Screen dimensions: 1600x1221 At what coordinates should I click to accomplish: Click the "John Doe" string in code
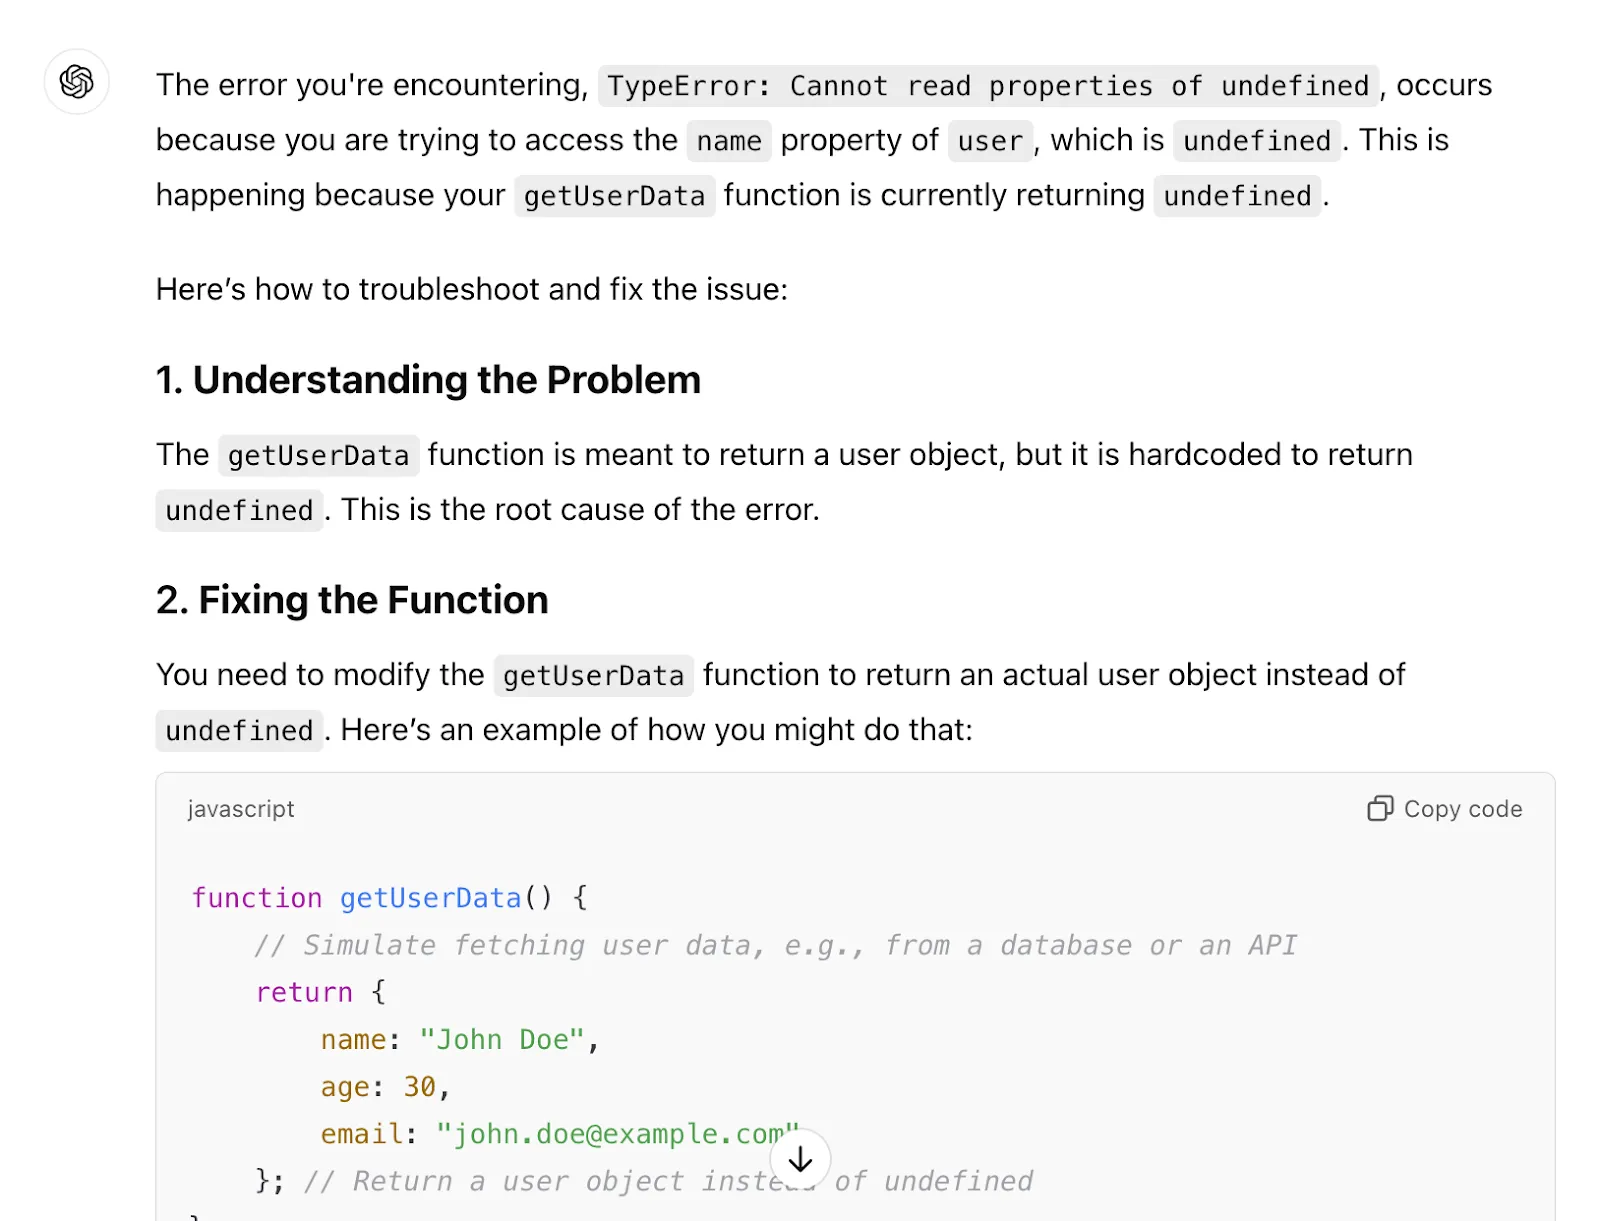click(x=501, y=1040)
